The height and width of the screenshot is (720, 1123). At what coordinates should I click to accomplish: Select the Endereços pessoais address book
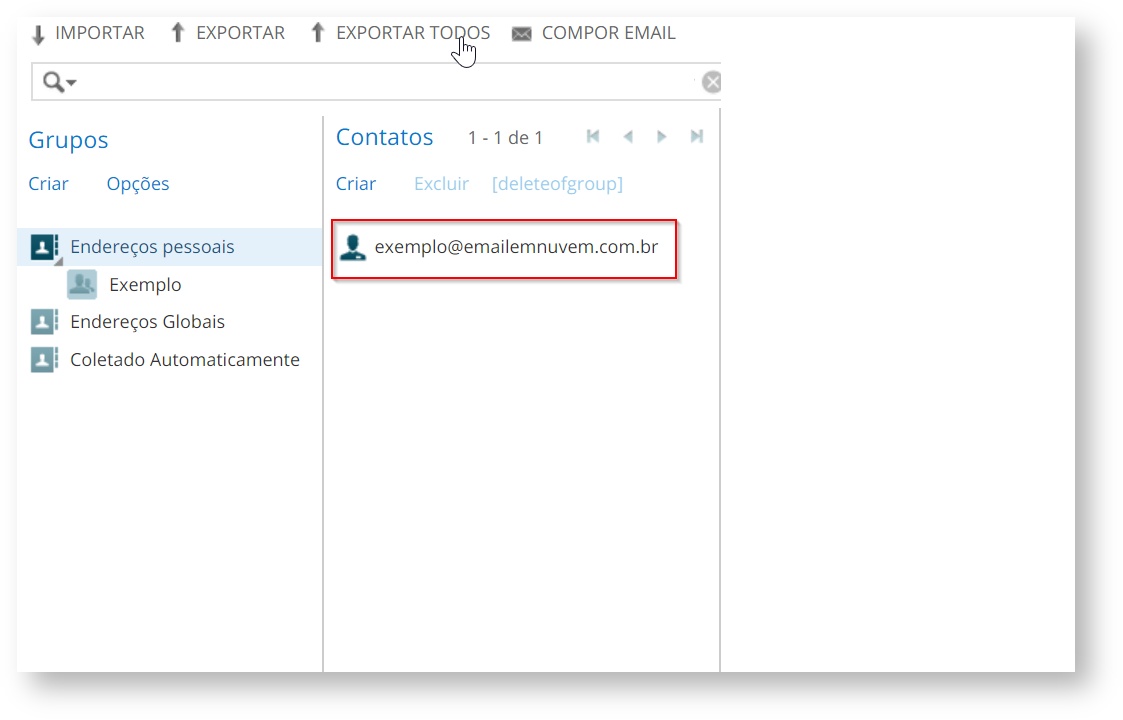click(x=152, y=247)
